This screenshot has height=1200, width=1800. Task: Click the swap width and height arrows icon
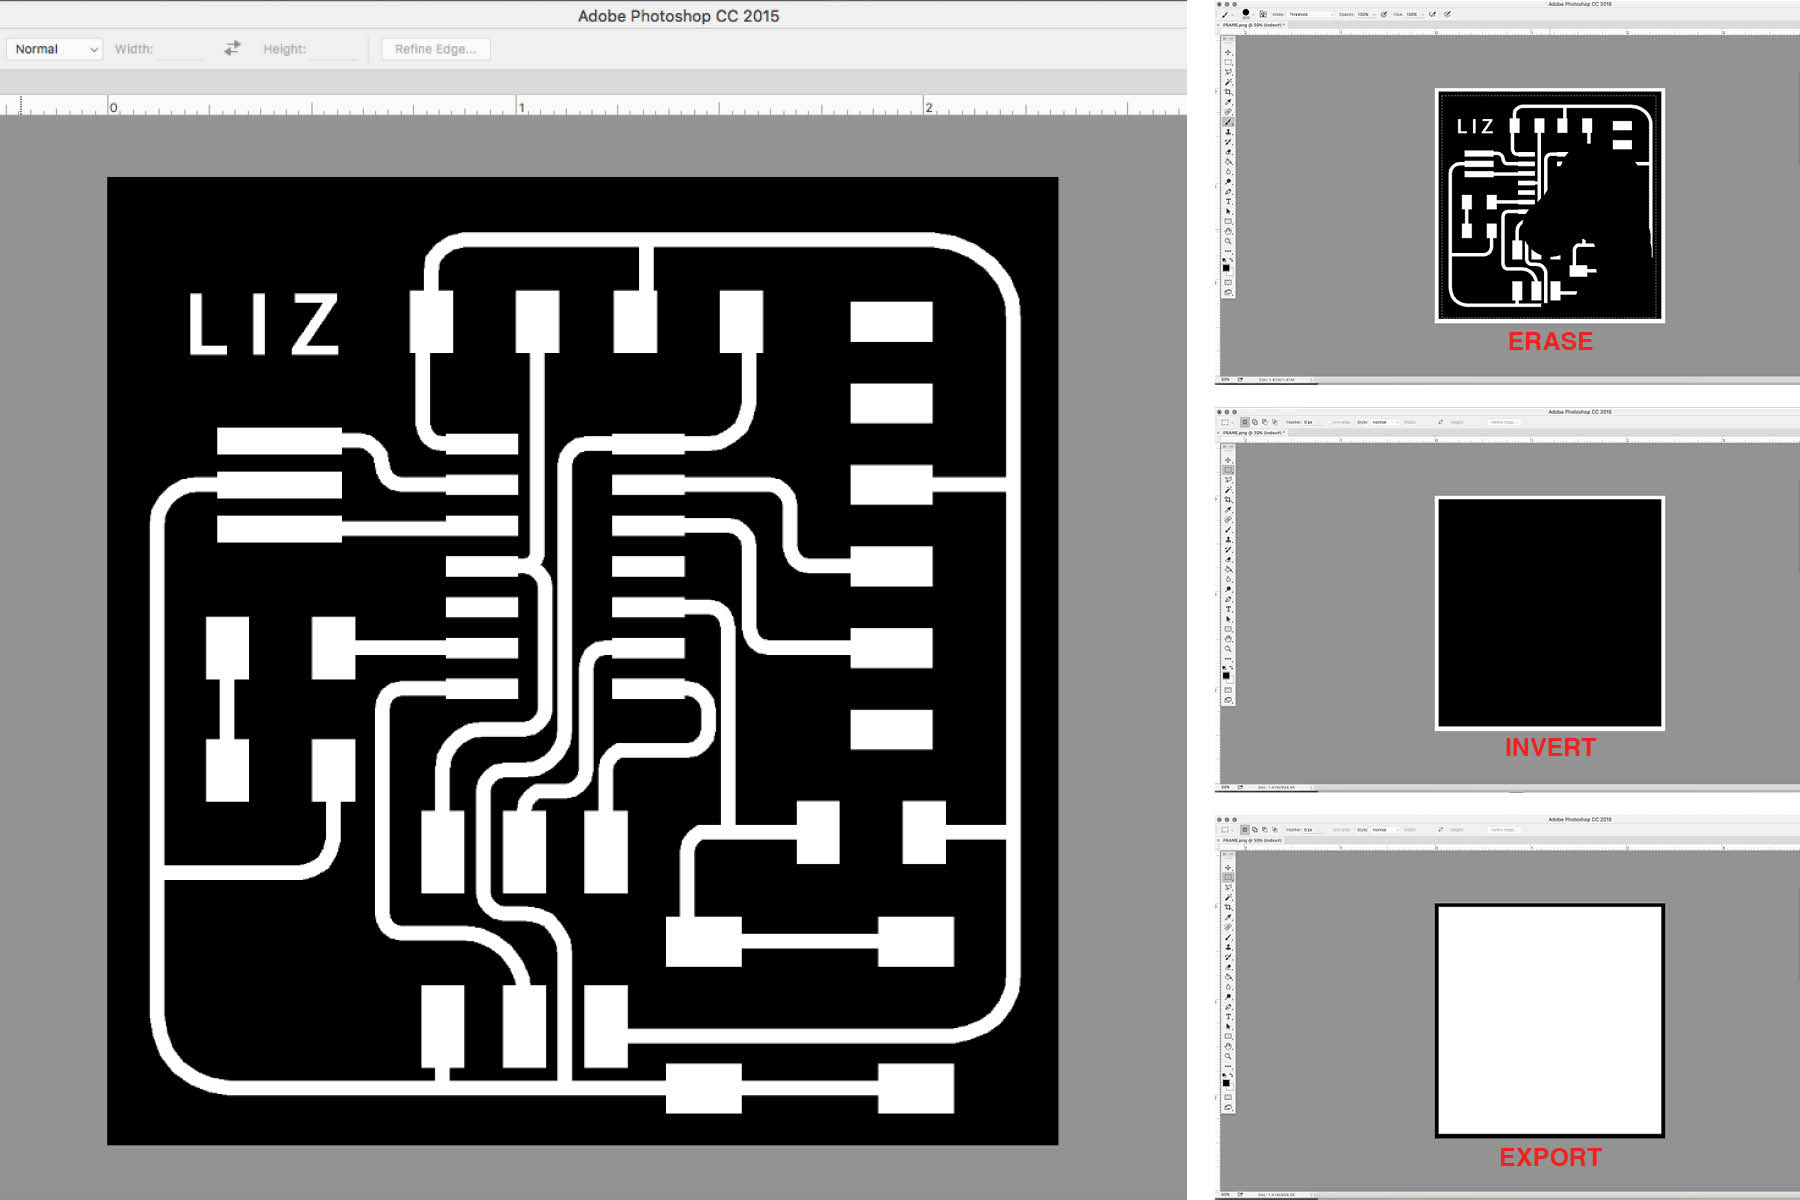(232, 48)
